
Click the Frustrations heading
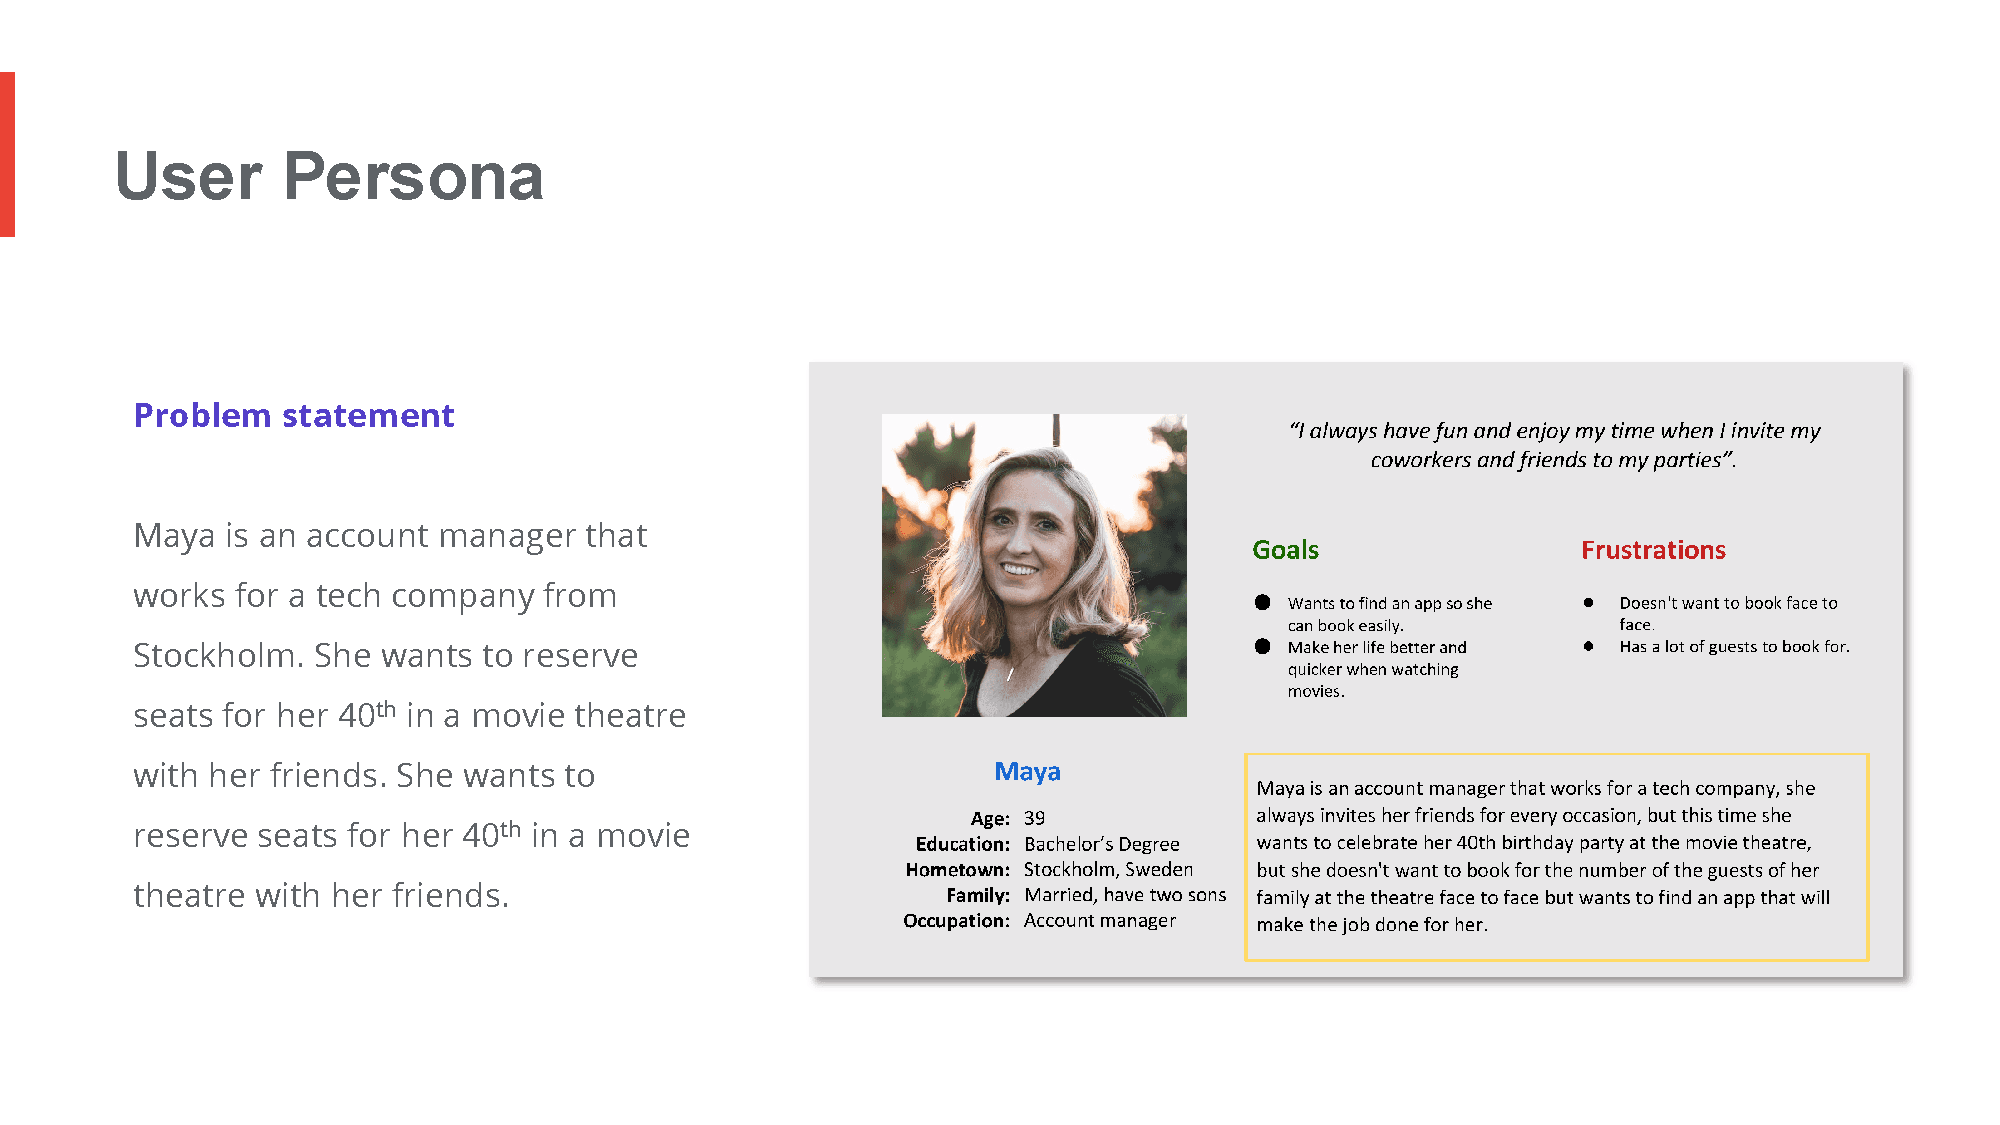pyautogui.click(x=1653, y=550)
